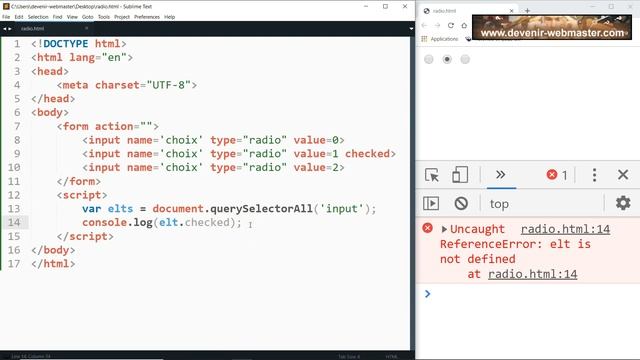Open the Sublime tab list dropdown arrow
The image size is (640, 360).
(411, 29)
